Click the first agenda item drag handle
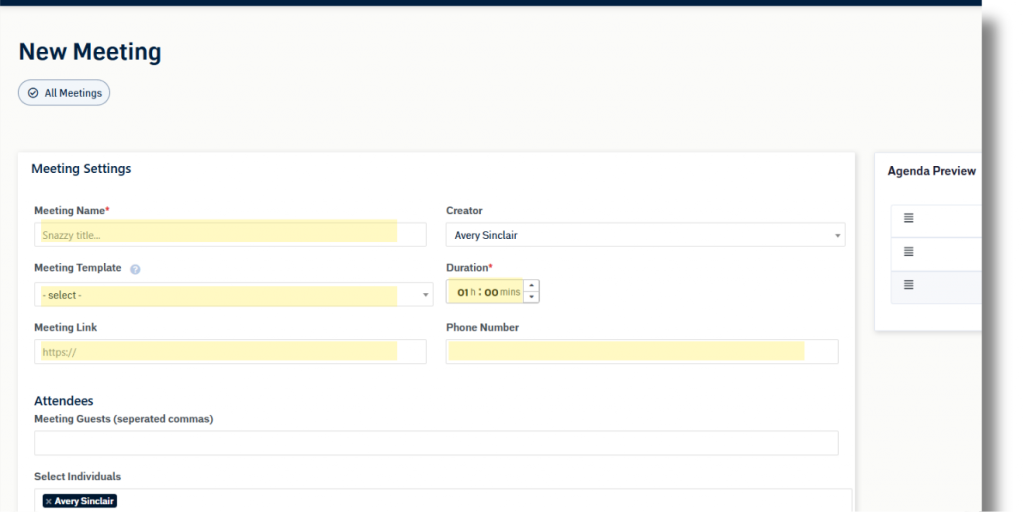1024x512 pixels. (x=909, y=218)
